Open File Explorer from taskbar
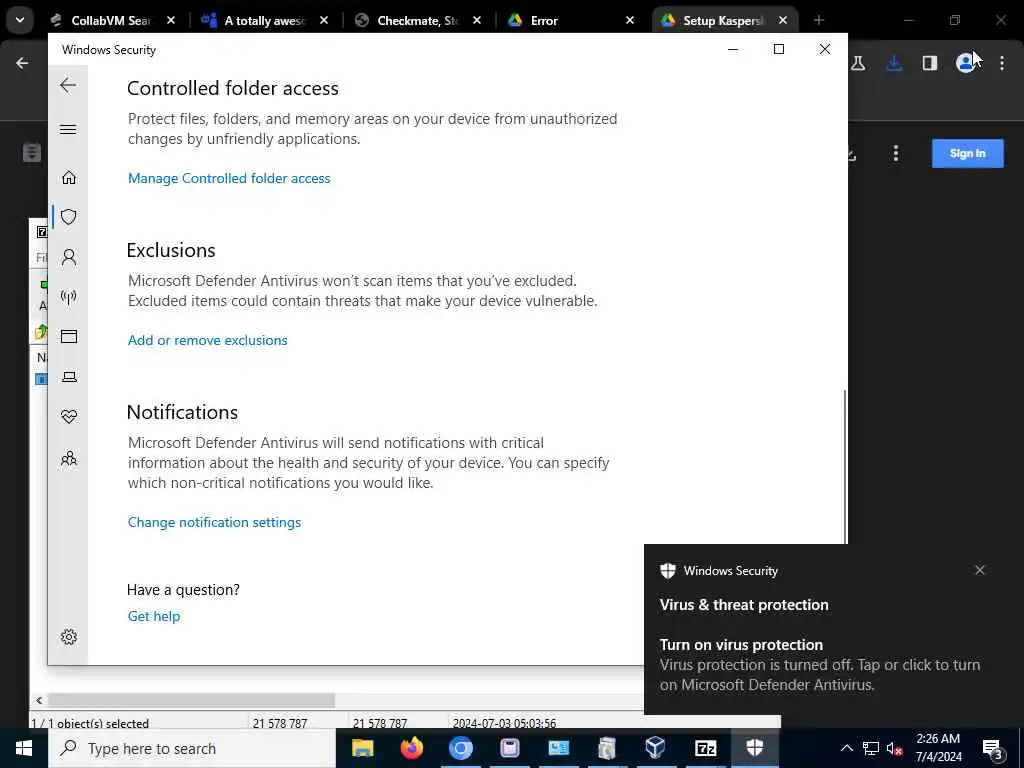Viewport: 1024px width, 768px height. pyautogui.click(x=362, y=748)
